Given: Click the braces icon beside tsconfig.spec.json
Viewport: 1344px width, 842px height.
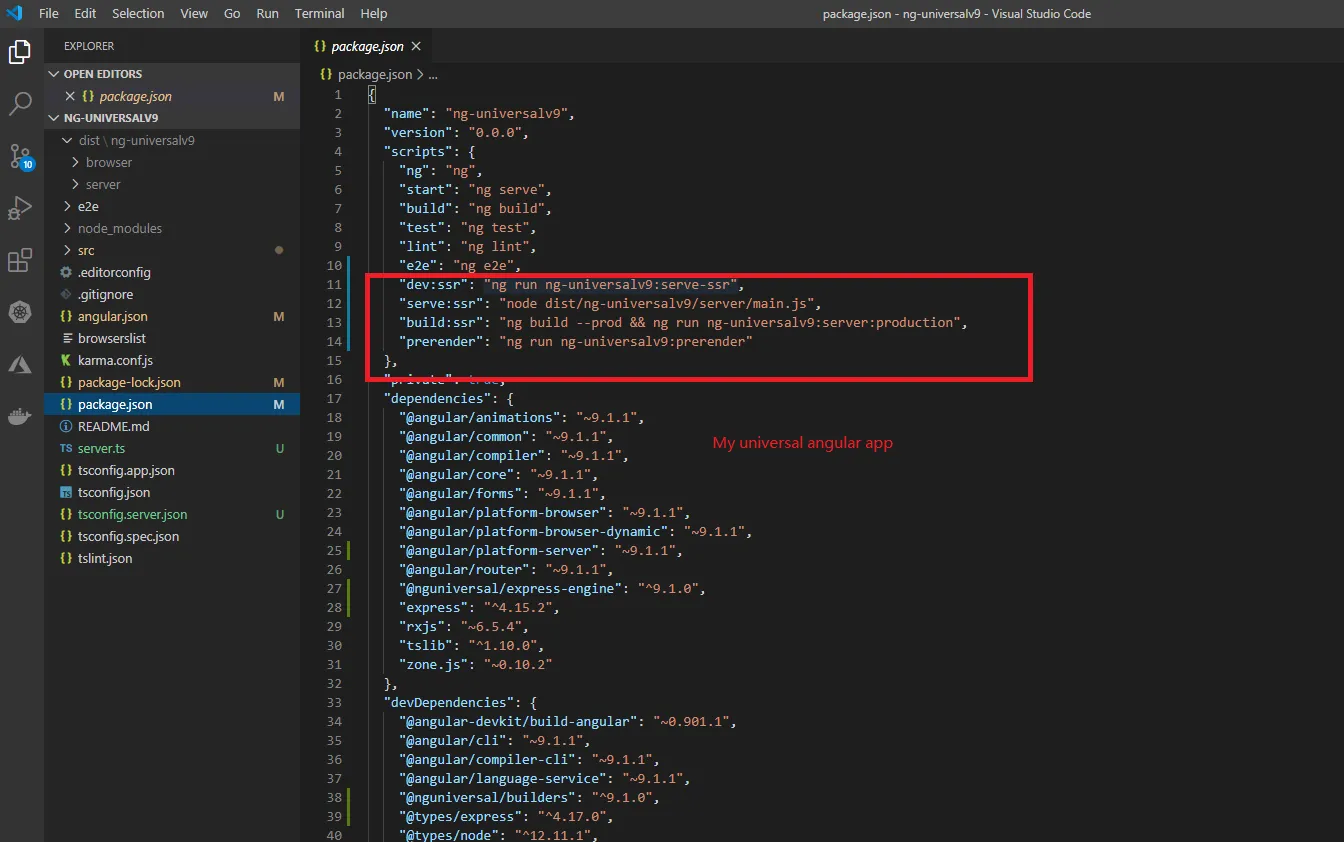Looking at the screenshot, I should pos(66,537).
